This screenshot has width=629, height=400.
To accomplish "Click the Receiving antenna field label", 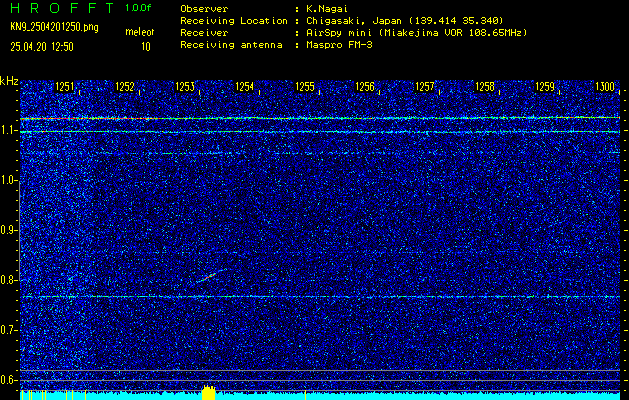I will 231,45.
